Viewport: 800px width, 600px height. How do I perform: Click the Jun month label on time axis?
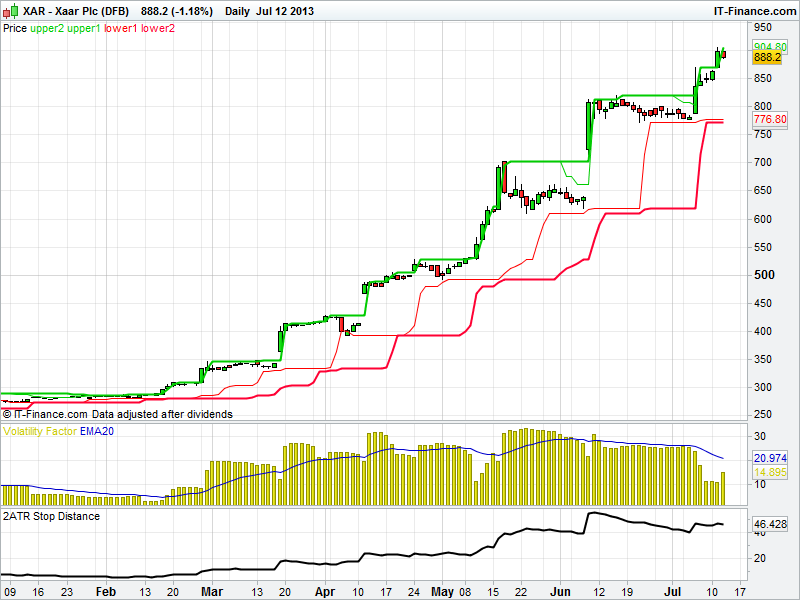tap(560, 592)
